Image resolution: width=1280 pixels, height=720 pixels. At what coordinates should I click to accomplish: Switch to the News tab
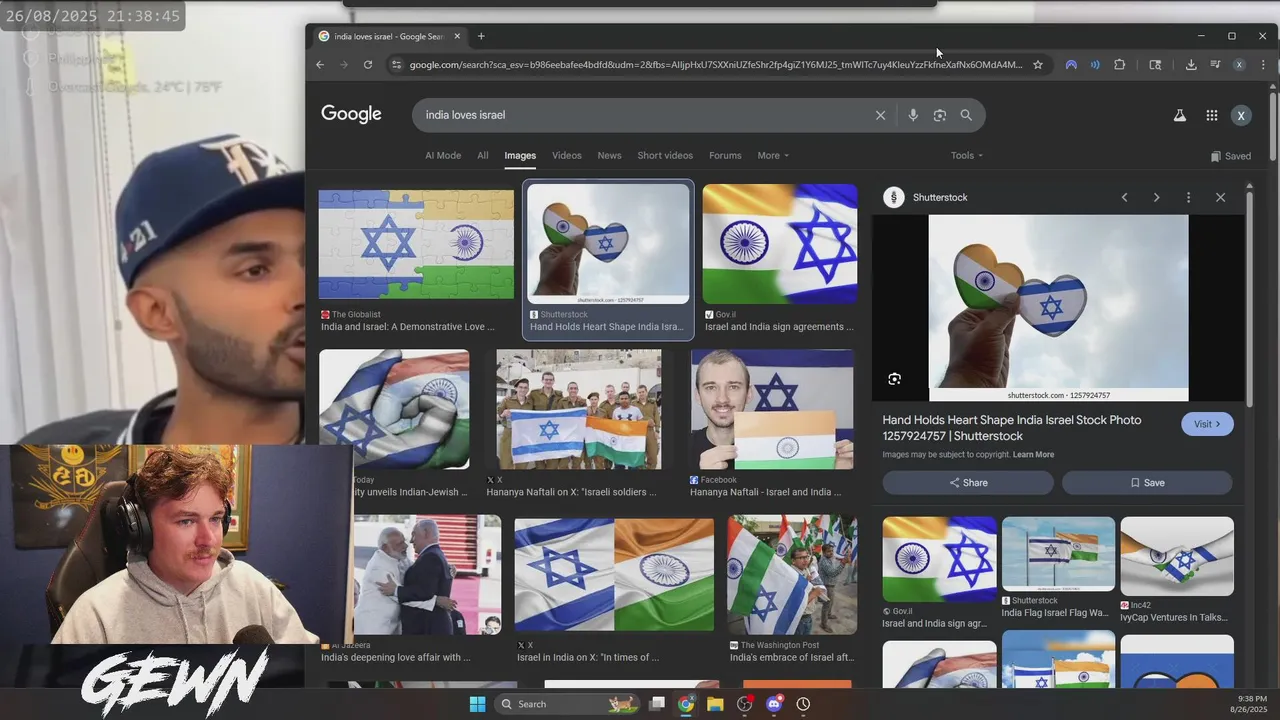[x=609, y=155]
